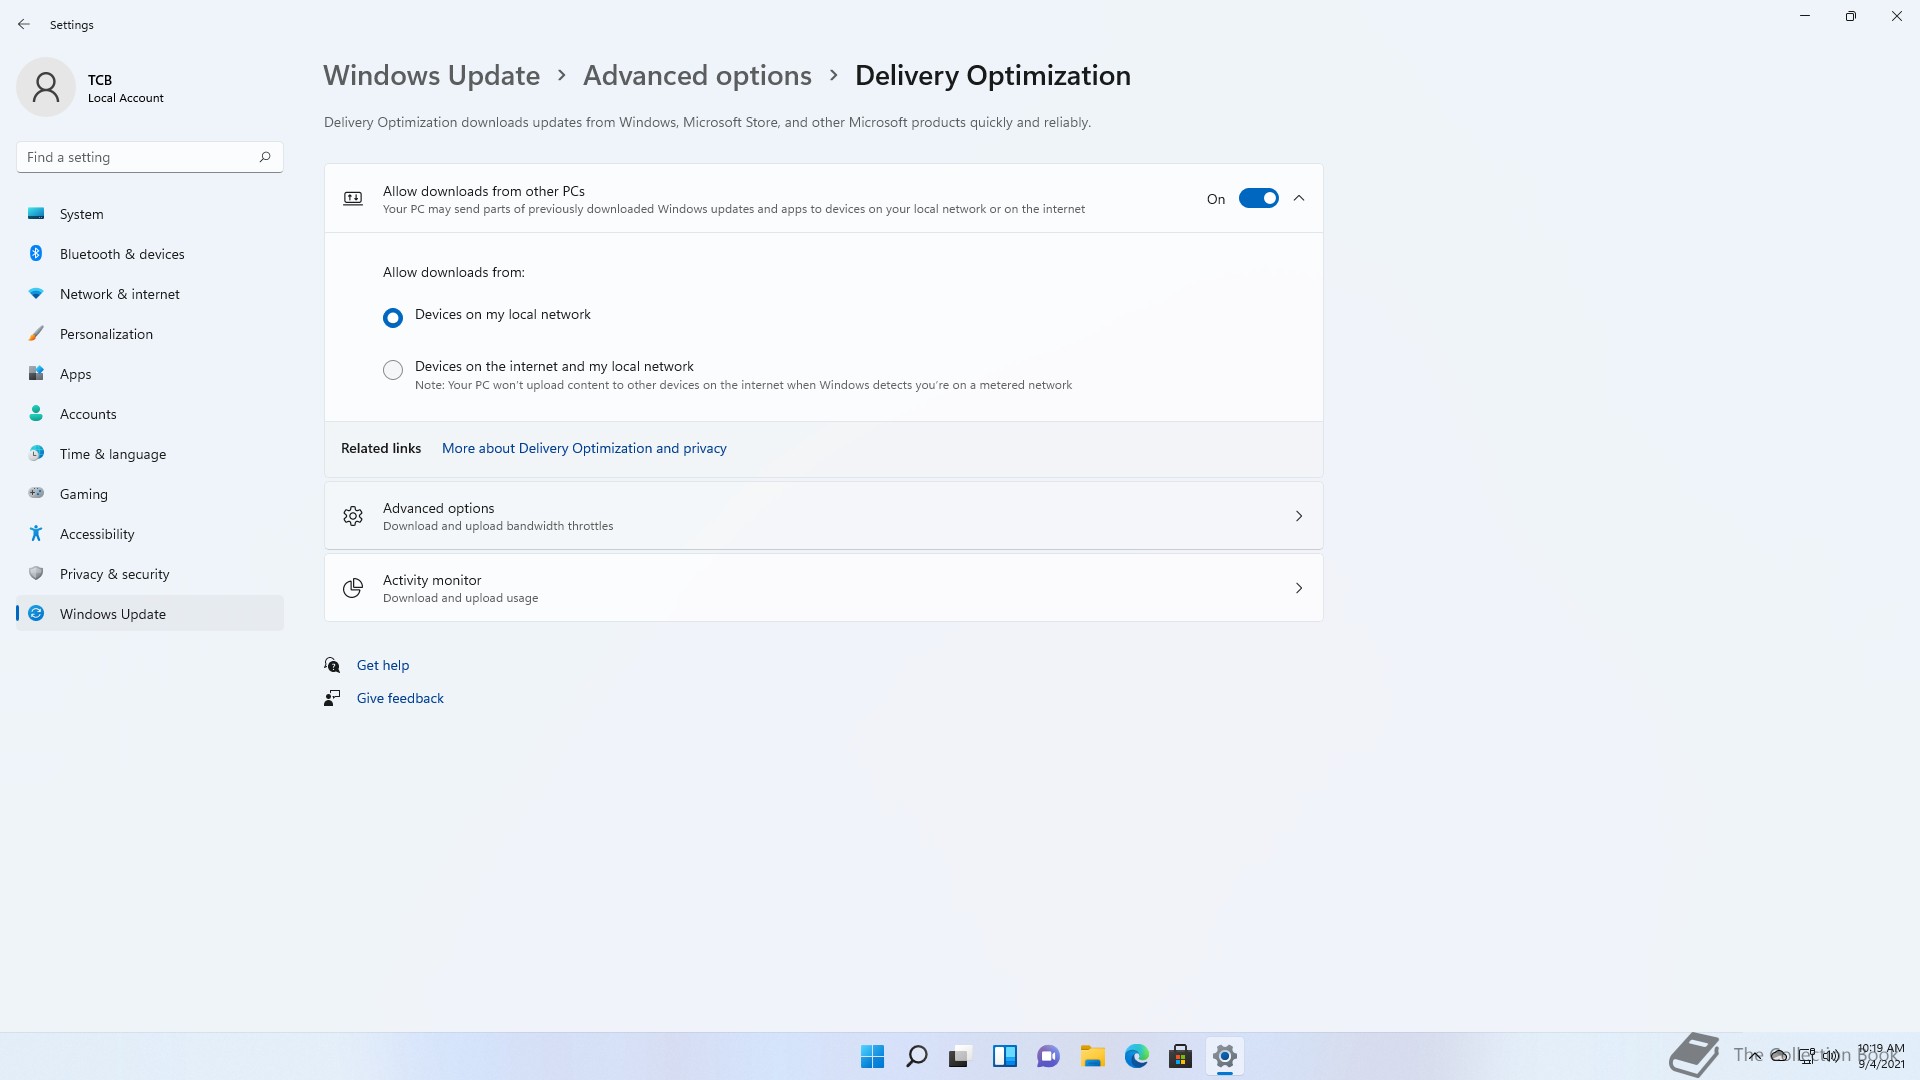Collapse the Allow downloads from other PCs section
1920x1080 pixels.
click(1299, 198)
